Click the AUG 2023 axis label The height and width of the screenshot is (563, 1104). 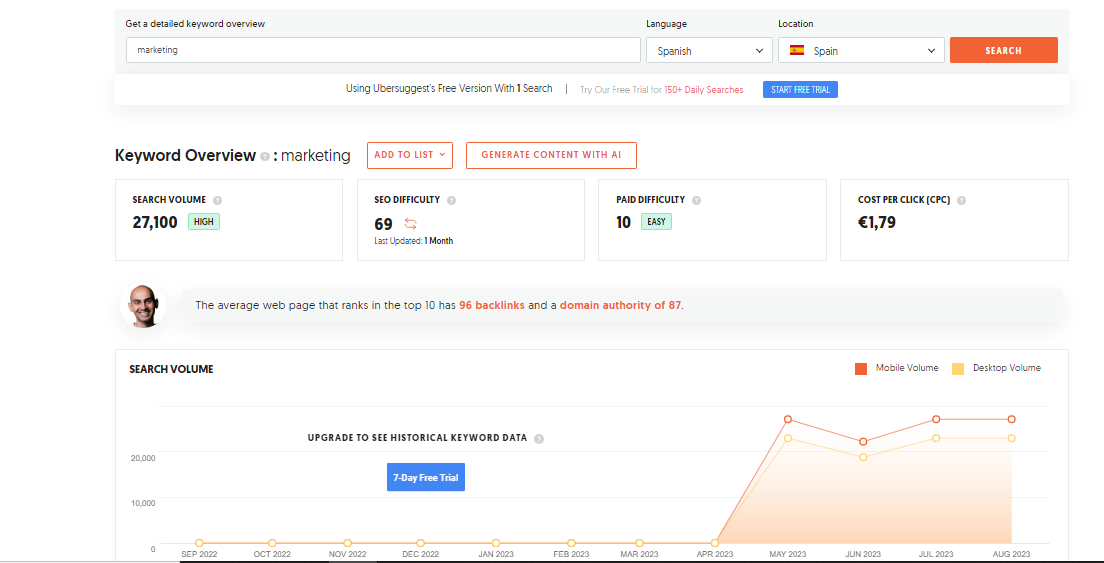pos(1012,555)
